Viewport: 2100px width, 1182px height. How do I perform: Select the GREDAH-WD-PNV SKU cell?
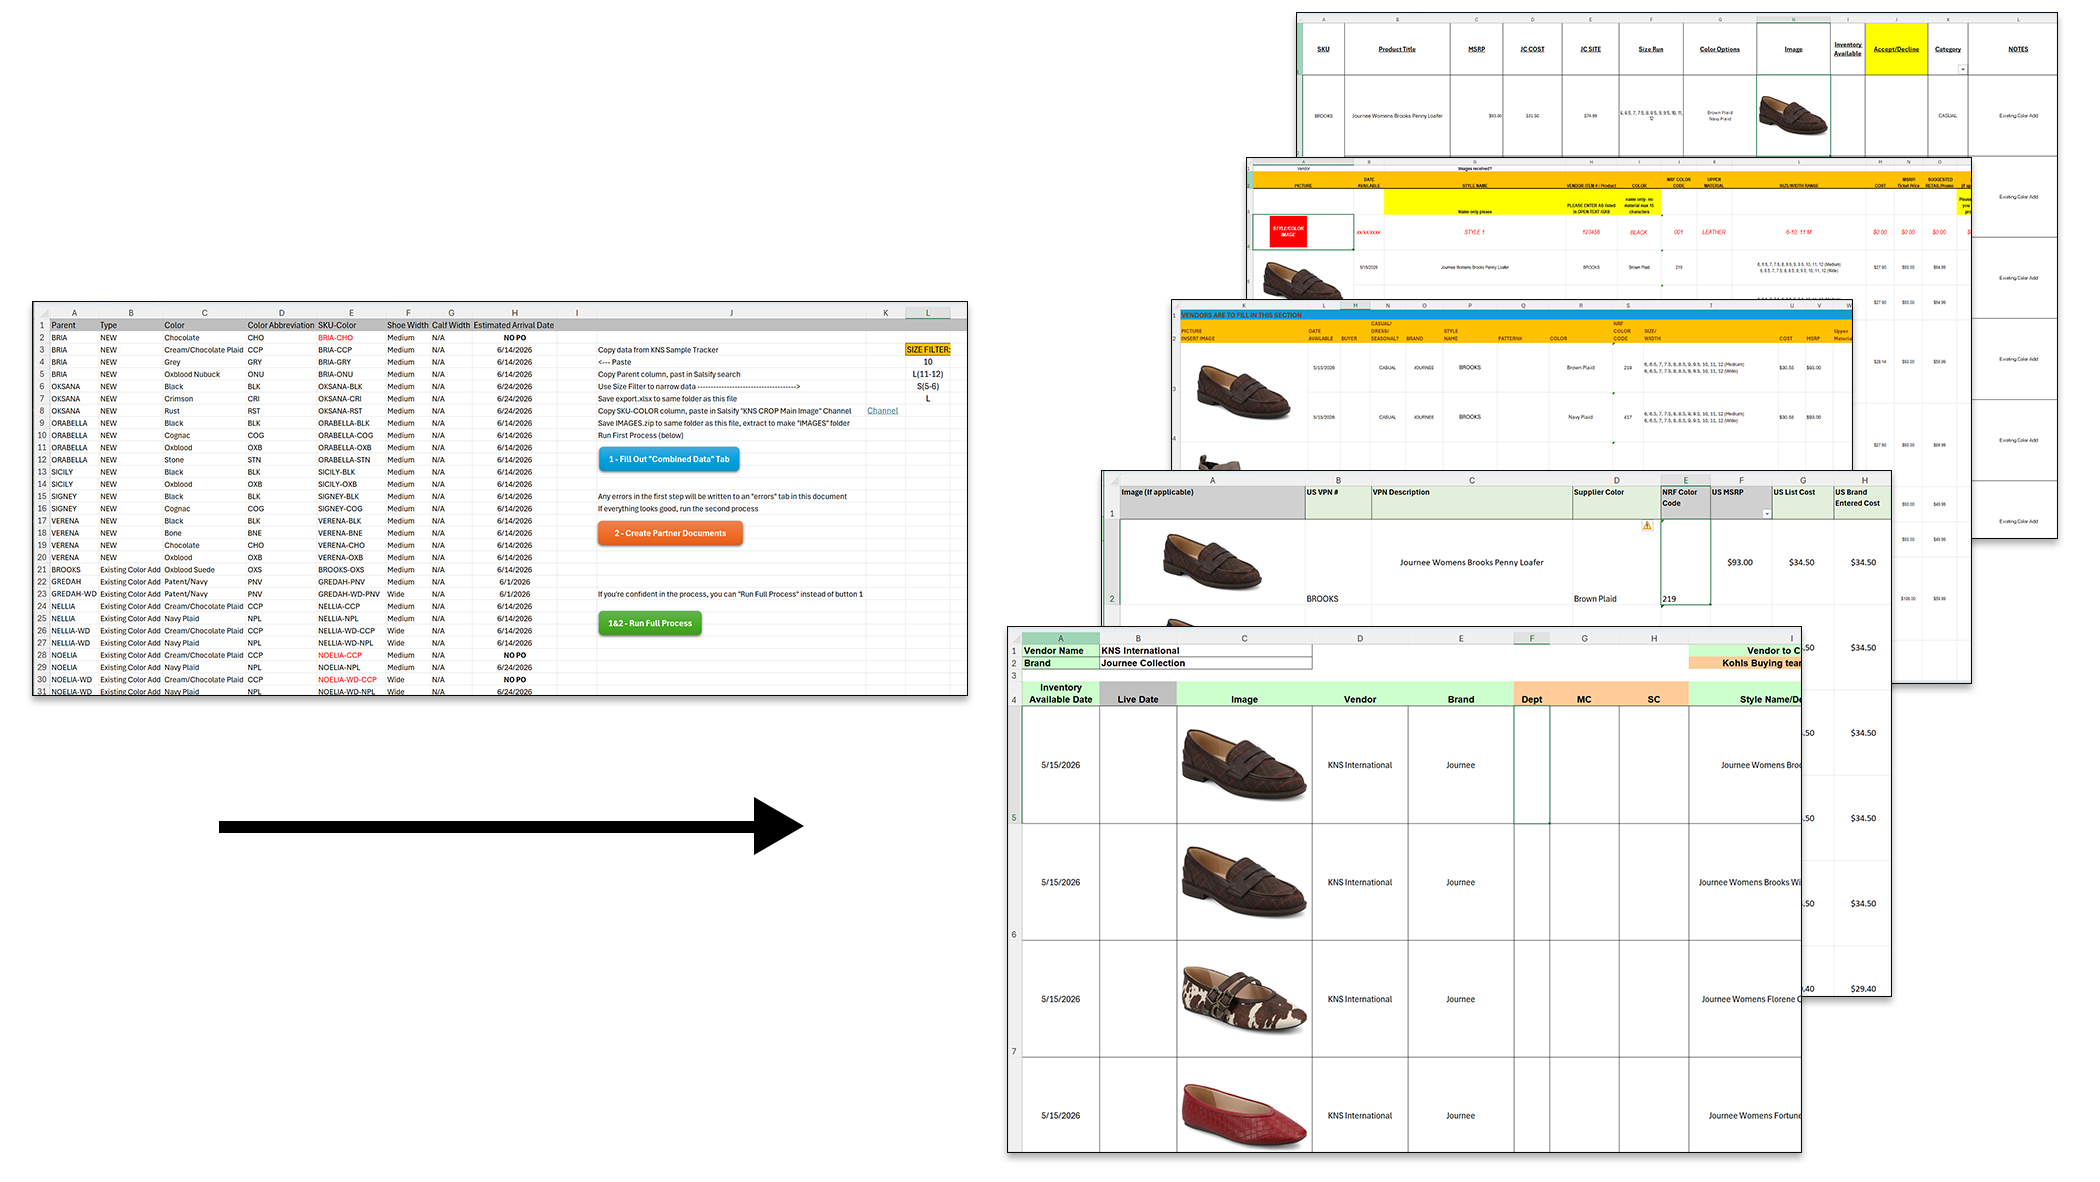(351, 594)
